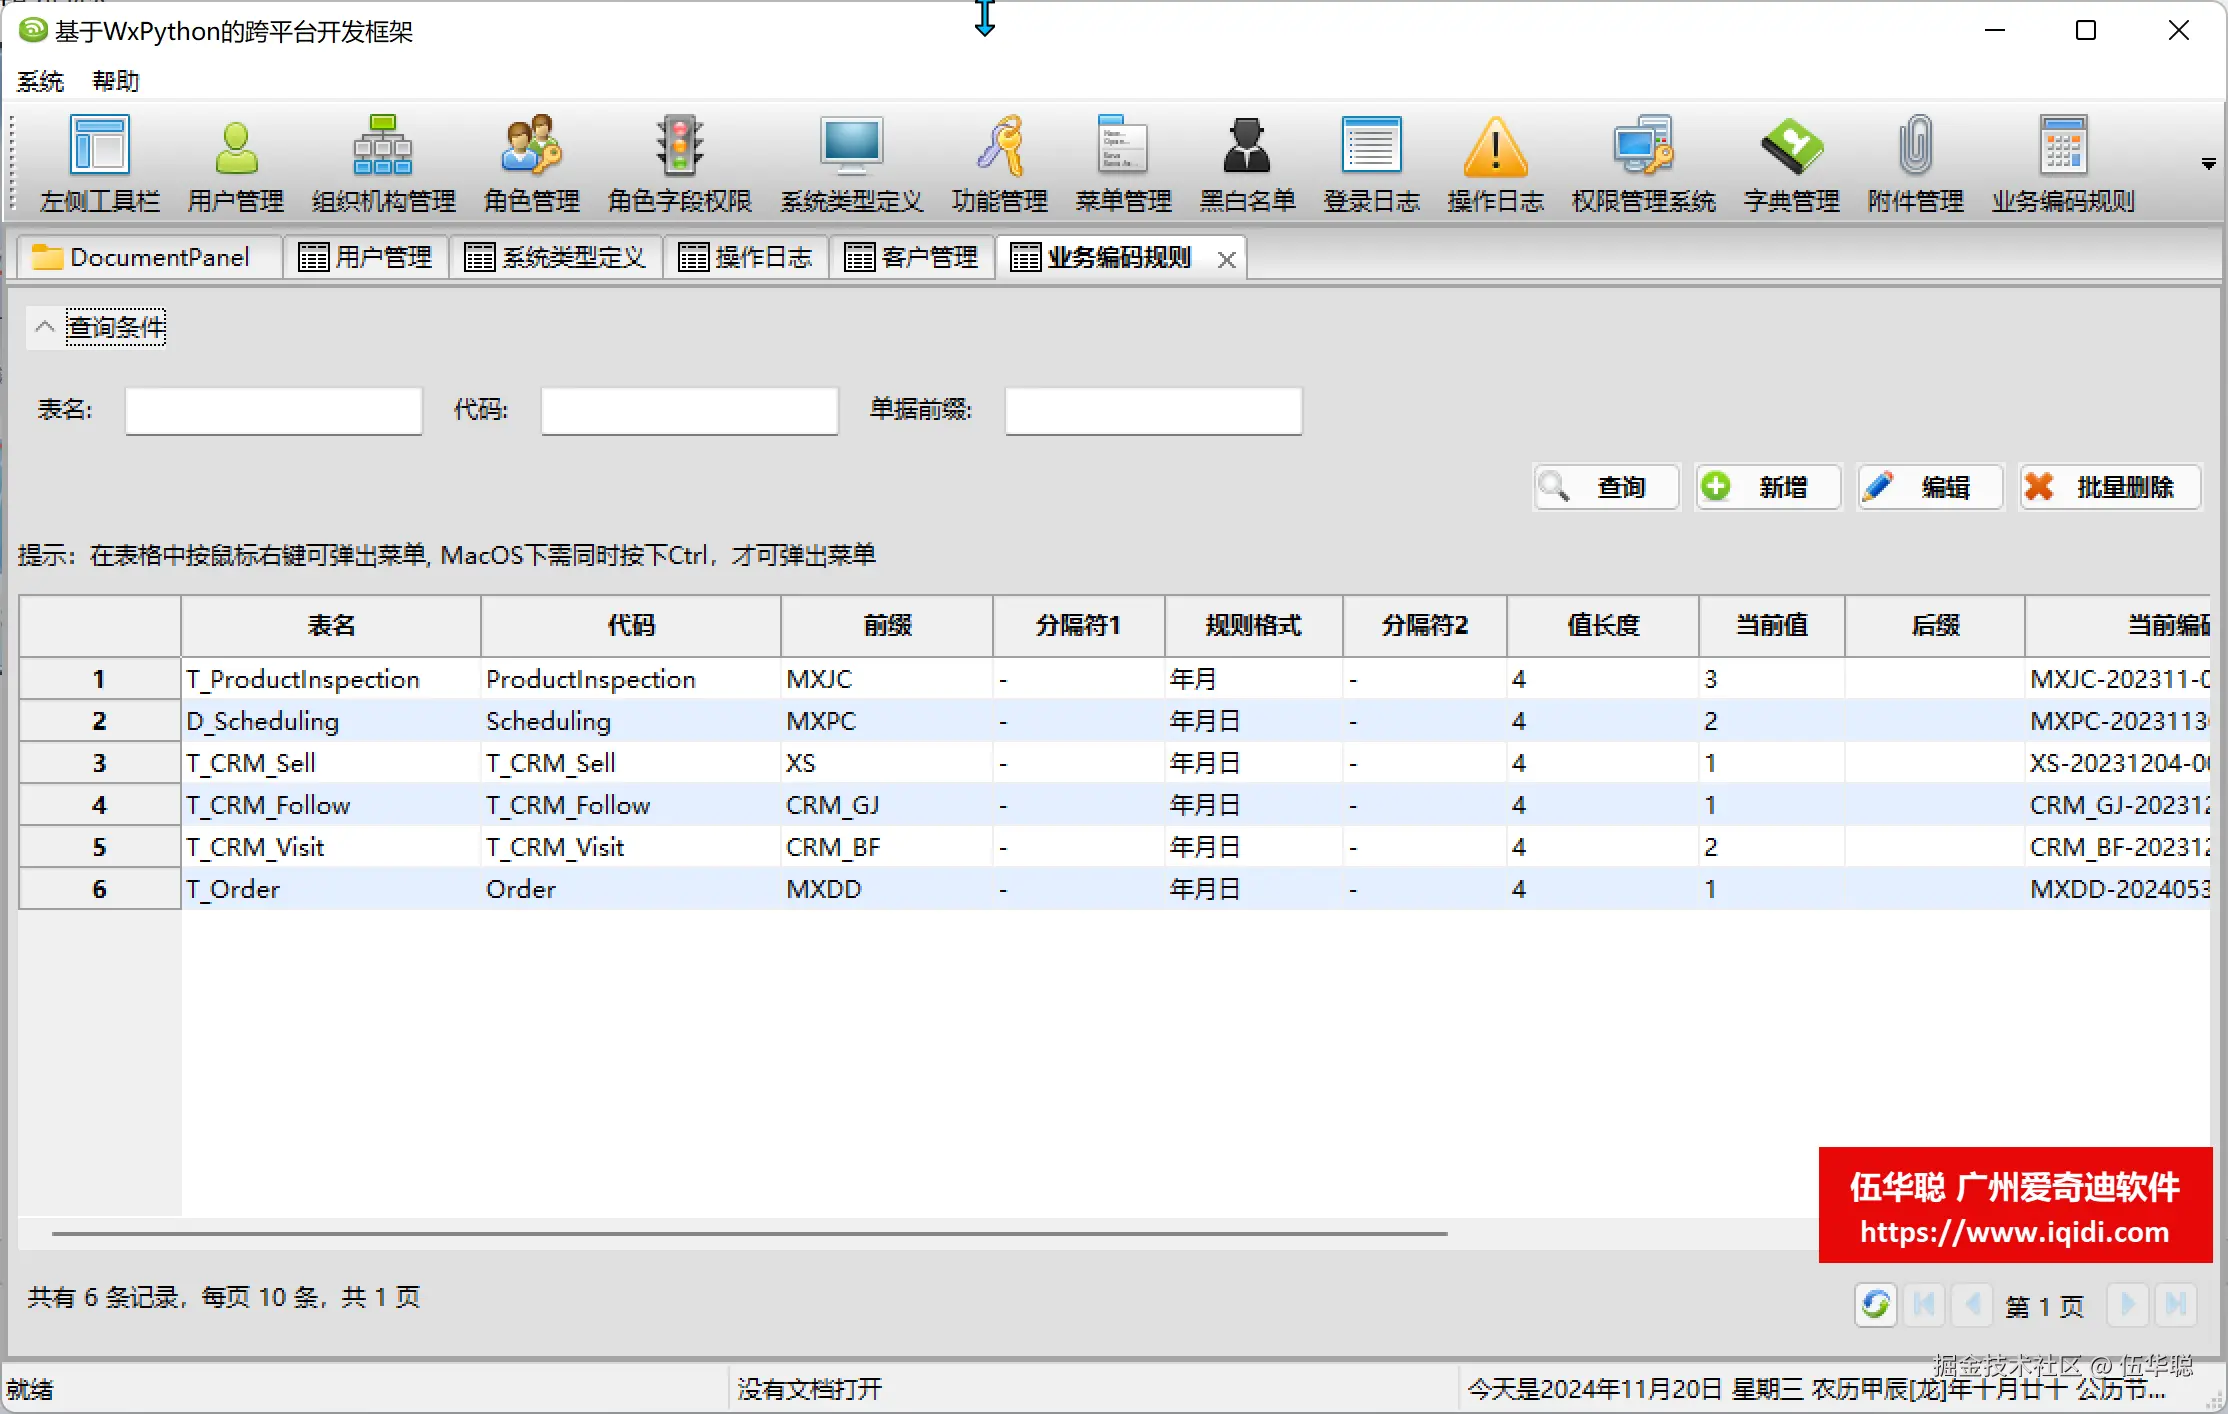Select row 3 header in the table
2228x1414 pixels.
point(99,763)
